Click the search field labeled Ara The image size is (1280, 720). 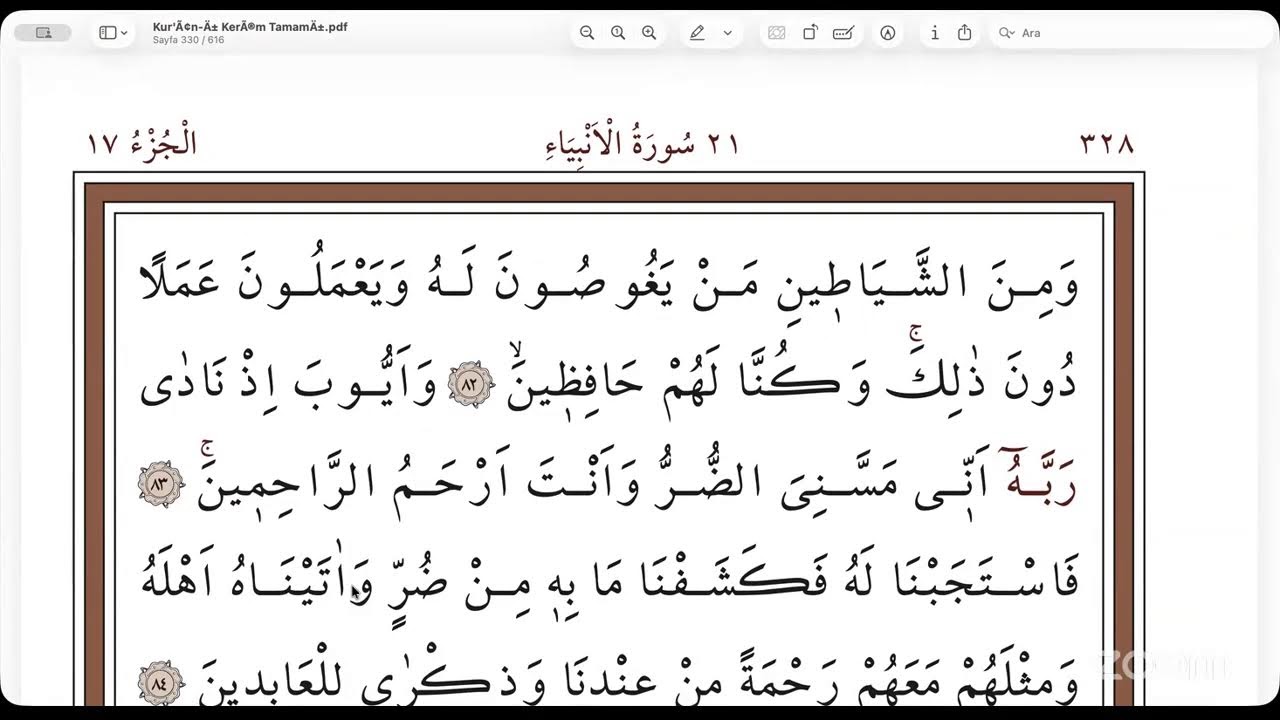(x=1130, y=33)
